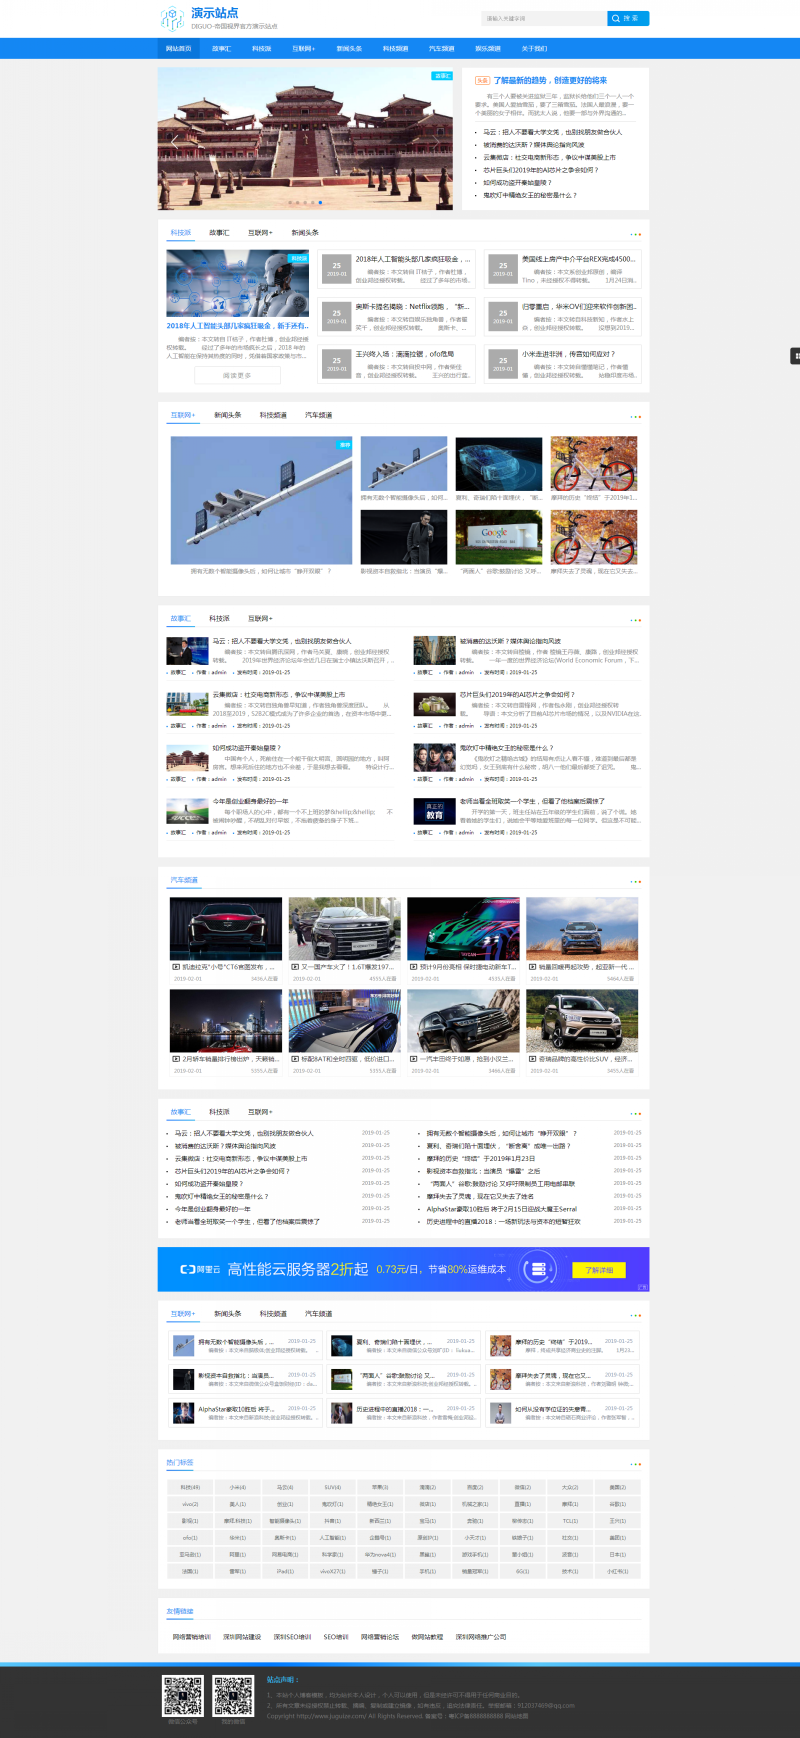Click the video icon beside 一汽丰田终于如愿 title
800x1738 pixels.
click(413, 1058)
